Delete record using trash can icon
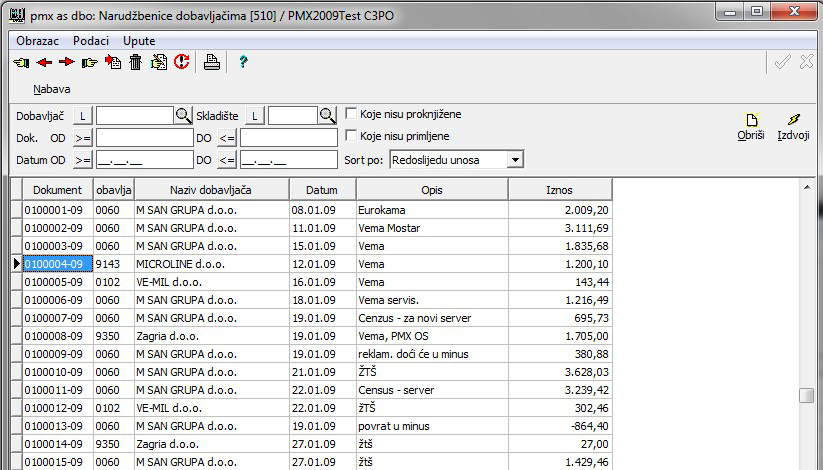The image size is (823, 470). (x=135, y=62)
